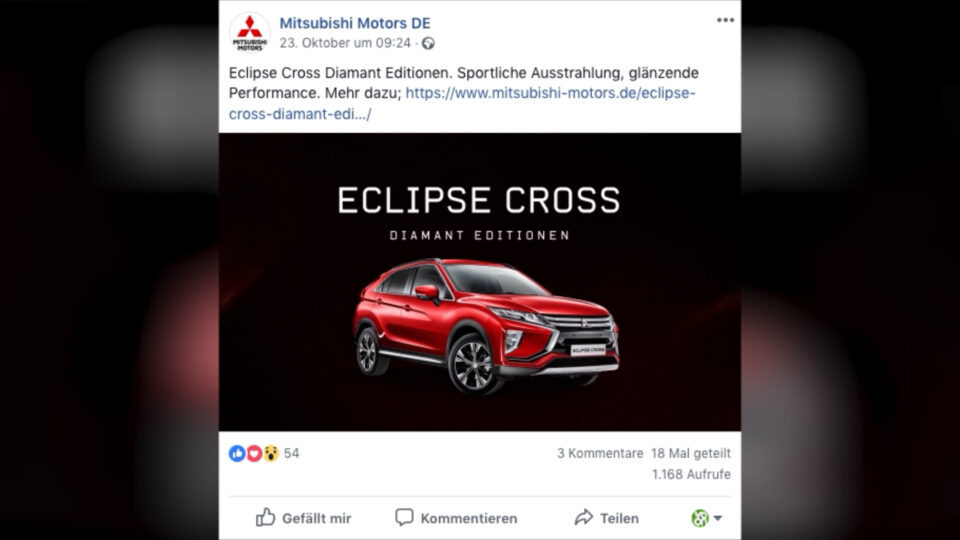Open the profile selector dropdown arrow

[x=718, y=518]
